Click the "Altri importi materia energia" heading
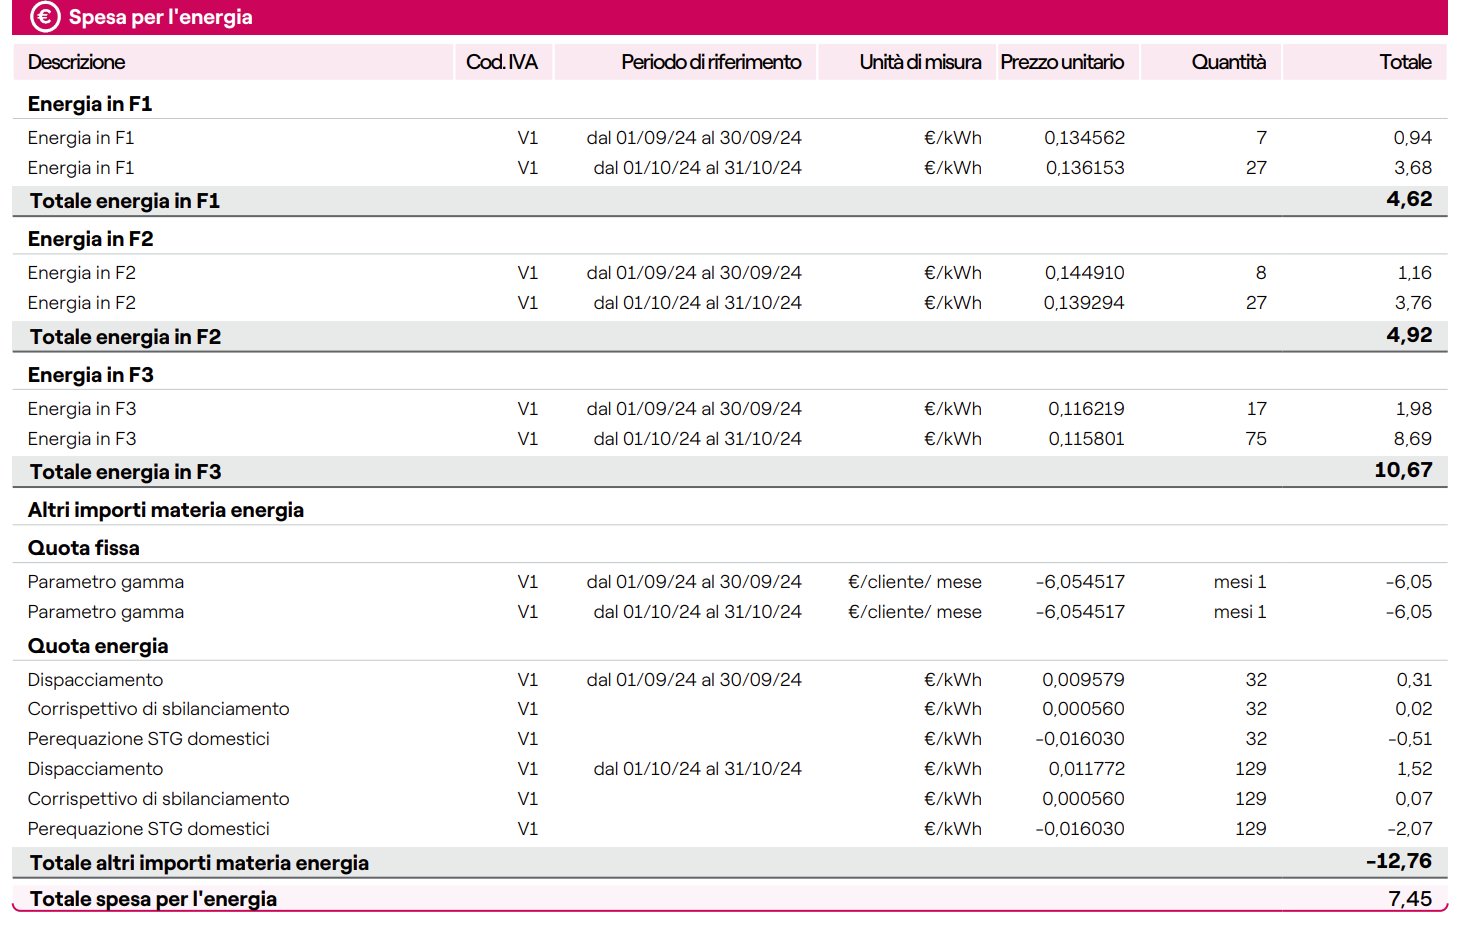The height and width of the screenshot is (926, 1480). pos(166,510)
